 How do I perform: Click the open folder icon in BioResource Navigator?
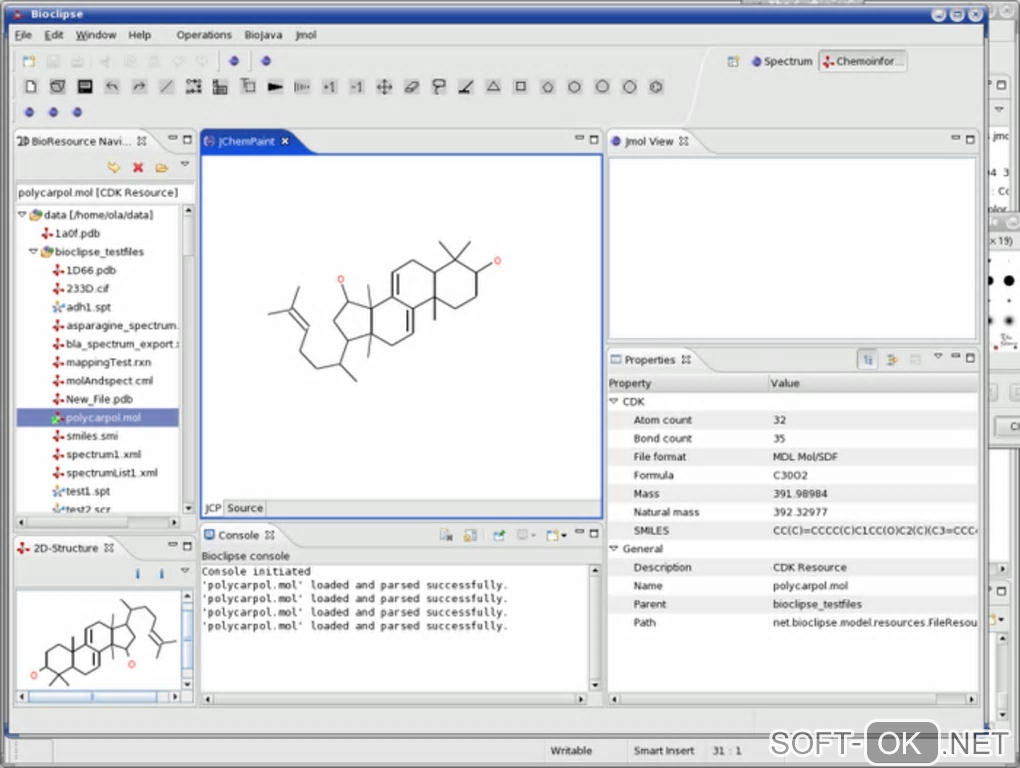click(x=161, y=168)
